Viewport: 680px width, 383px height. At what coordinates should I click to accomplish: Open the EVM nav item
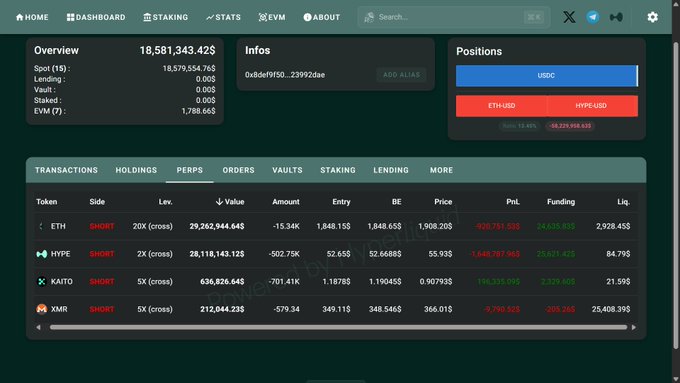[272, 17]
